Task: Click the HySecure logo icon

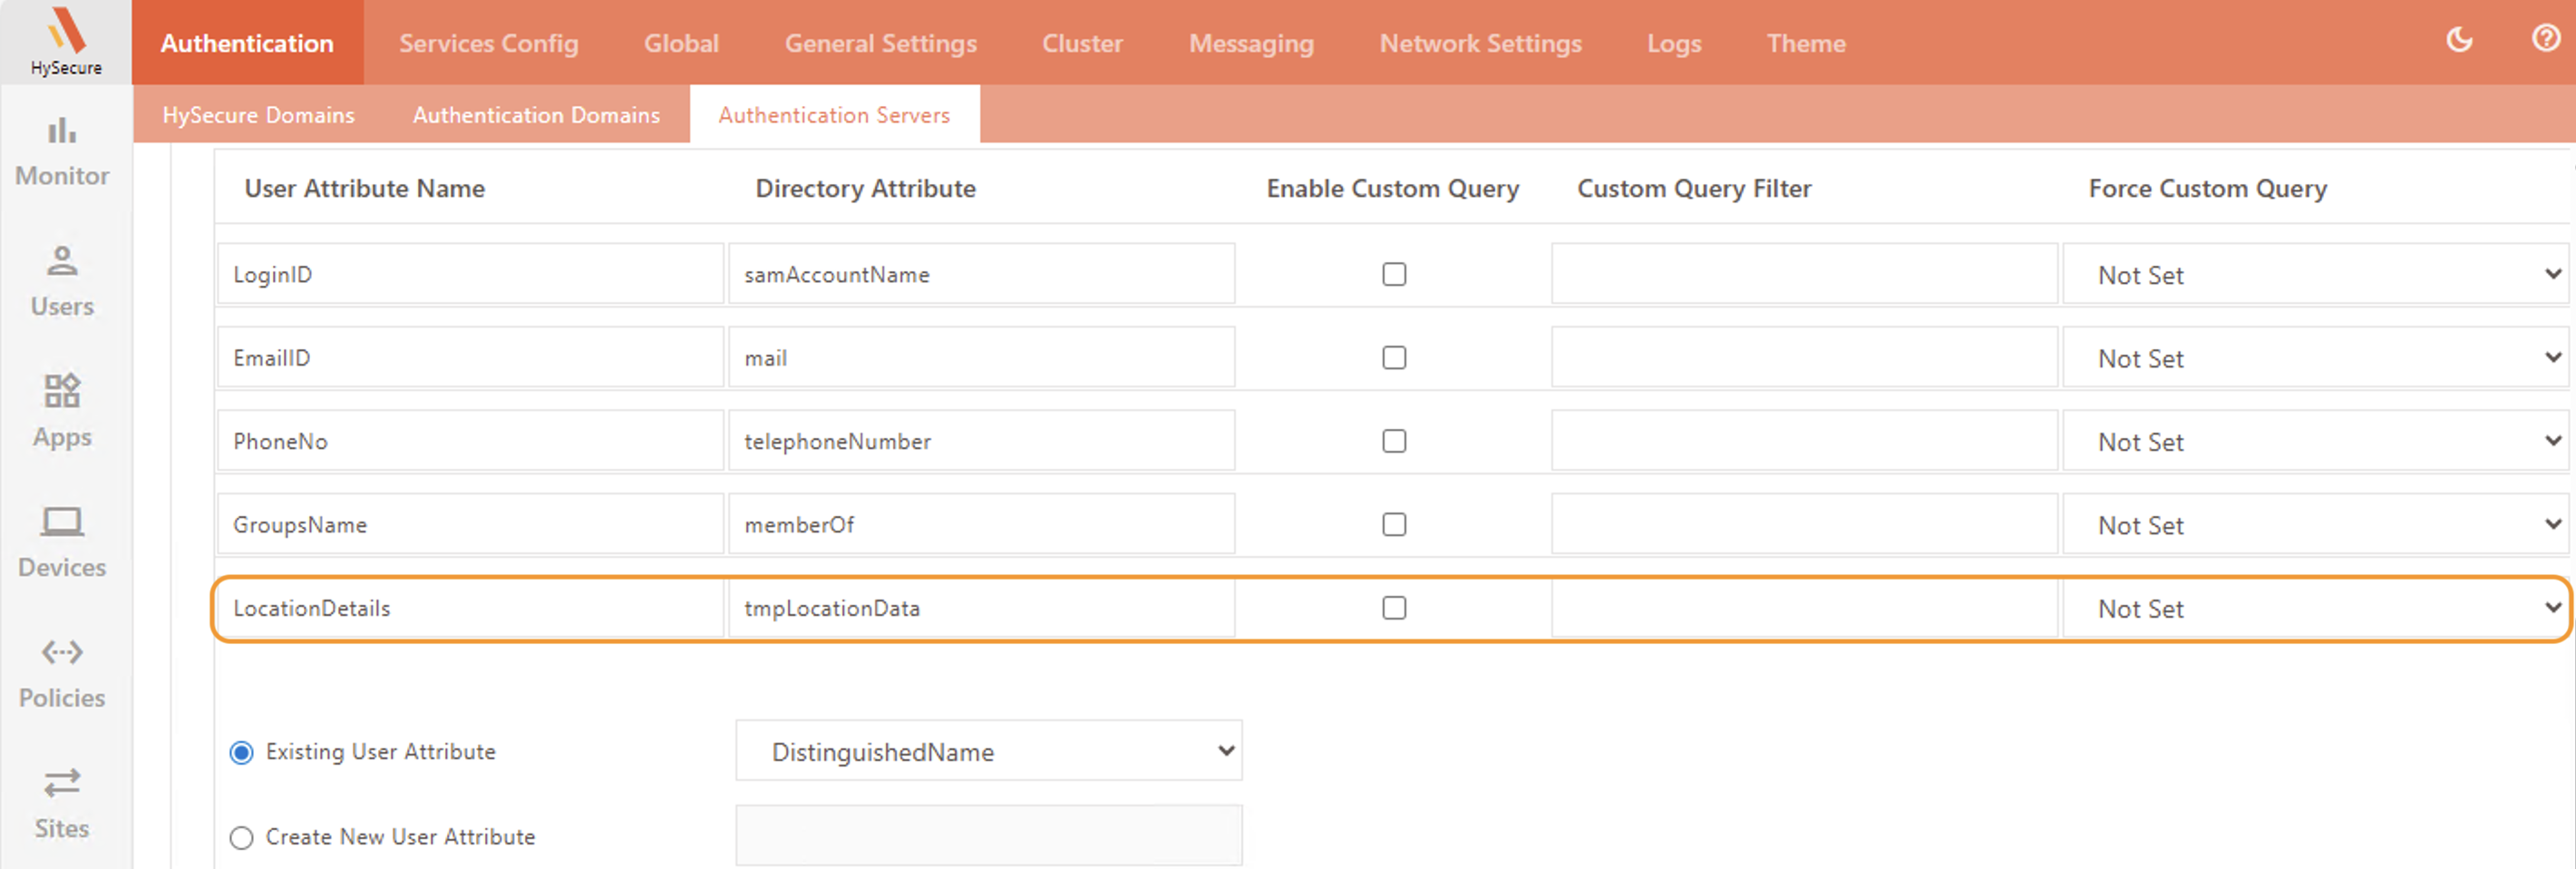Action: point(66,32)
